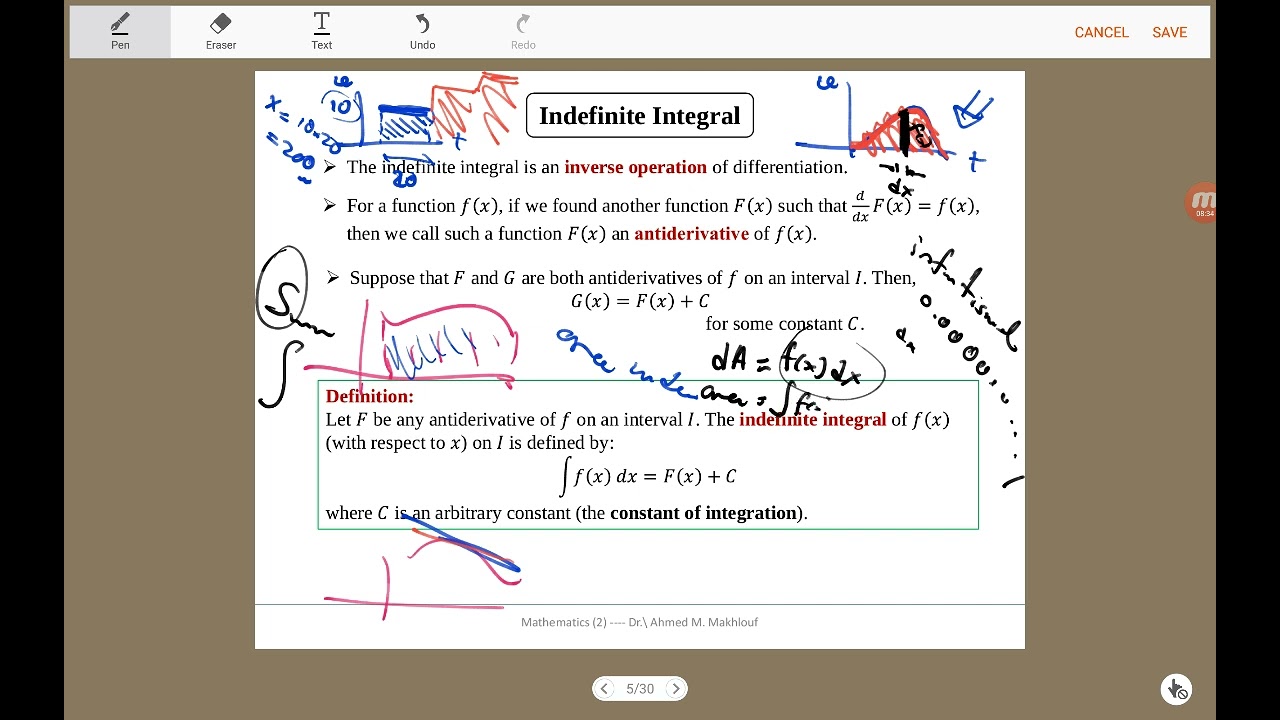Cancel the annotation edits
Viewport: 1280px width, 720px height.
point(1101,32)
